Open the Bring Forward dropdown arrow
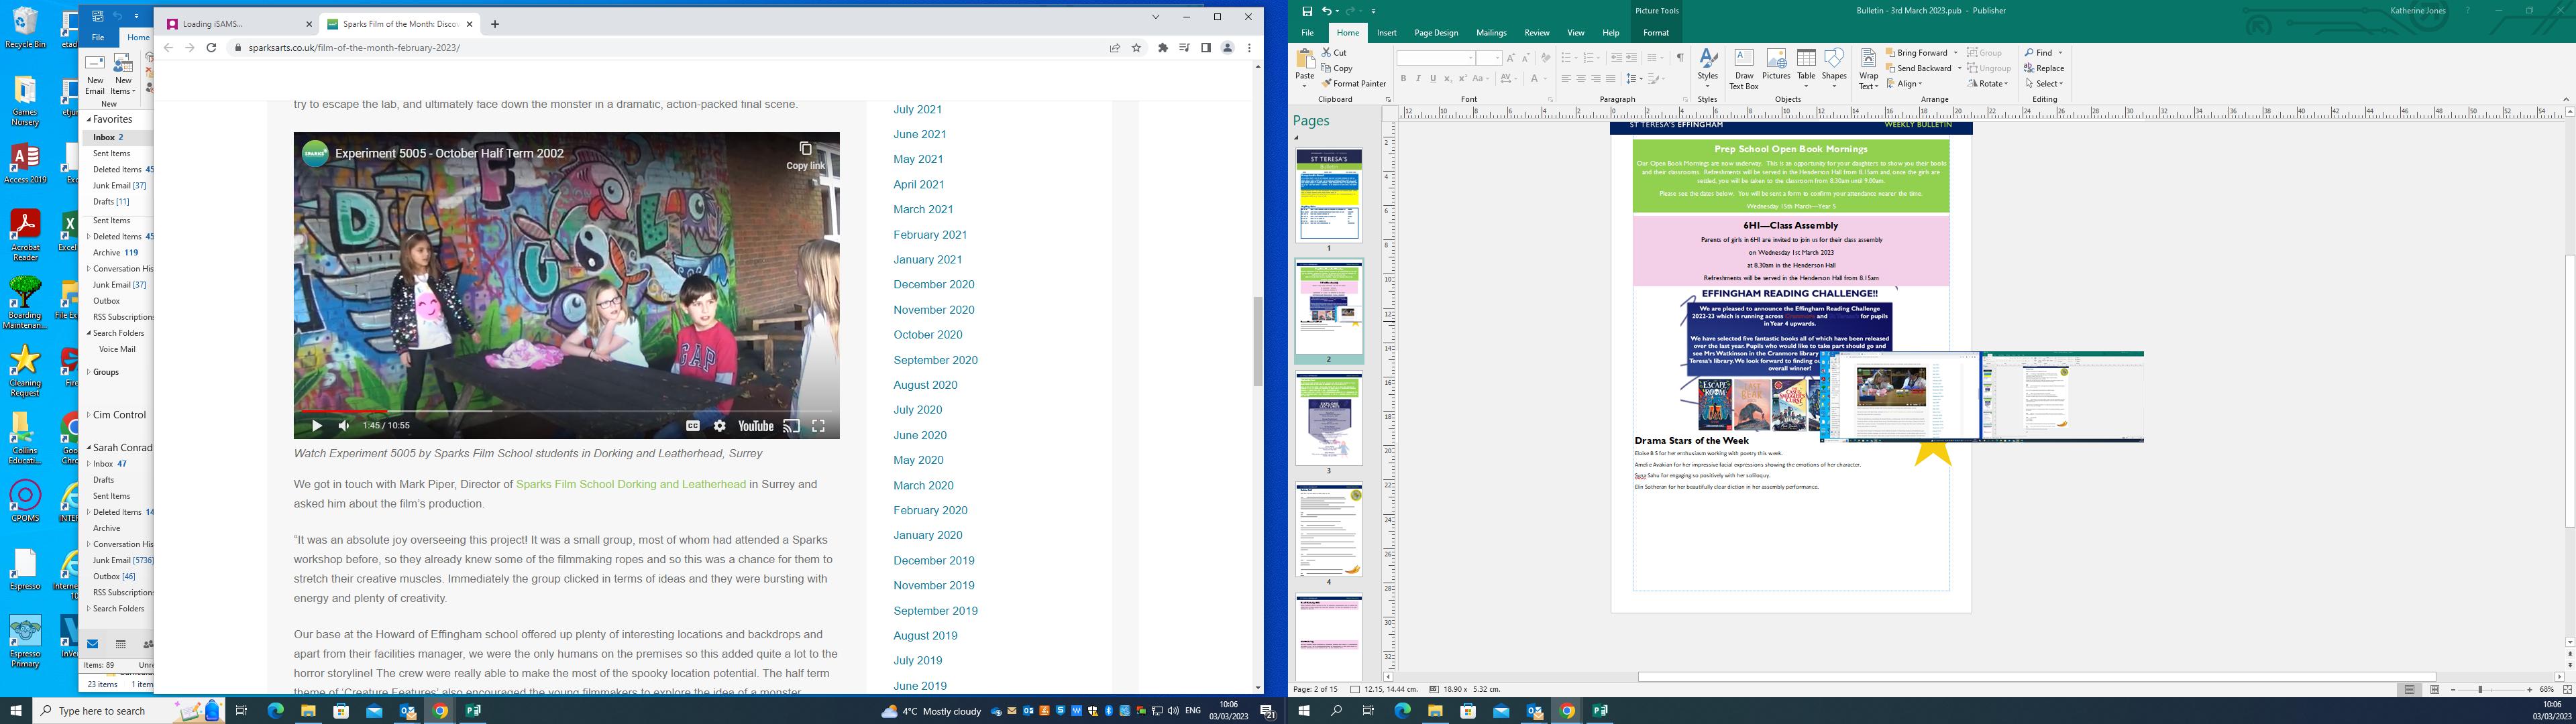Screen dimensions: 2576x724 click(1955, 53)
